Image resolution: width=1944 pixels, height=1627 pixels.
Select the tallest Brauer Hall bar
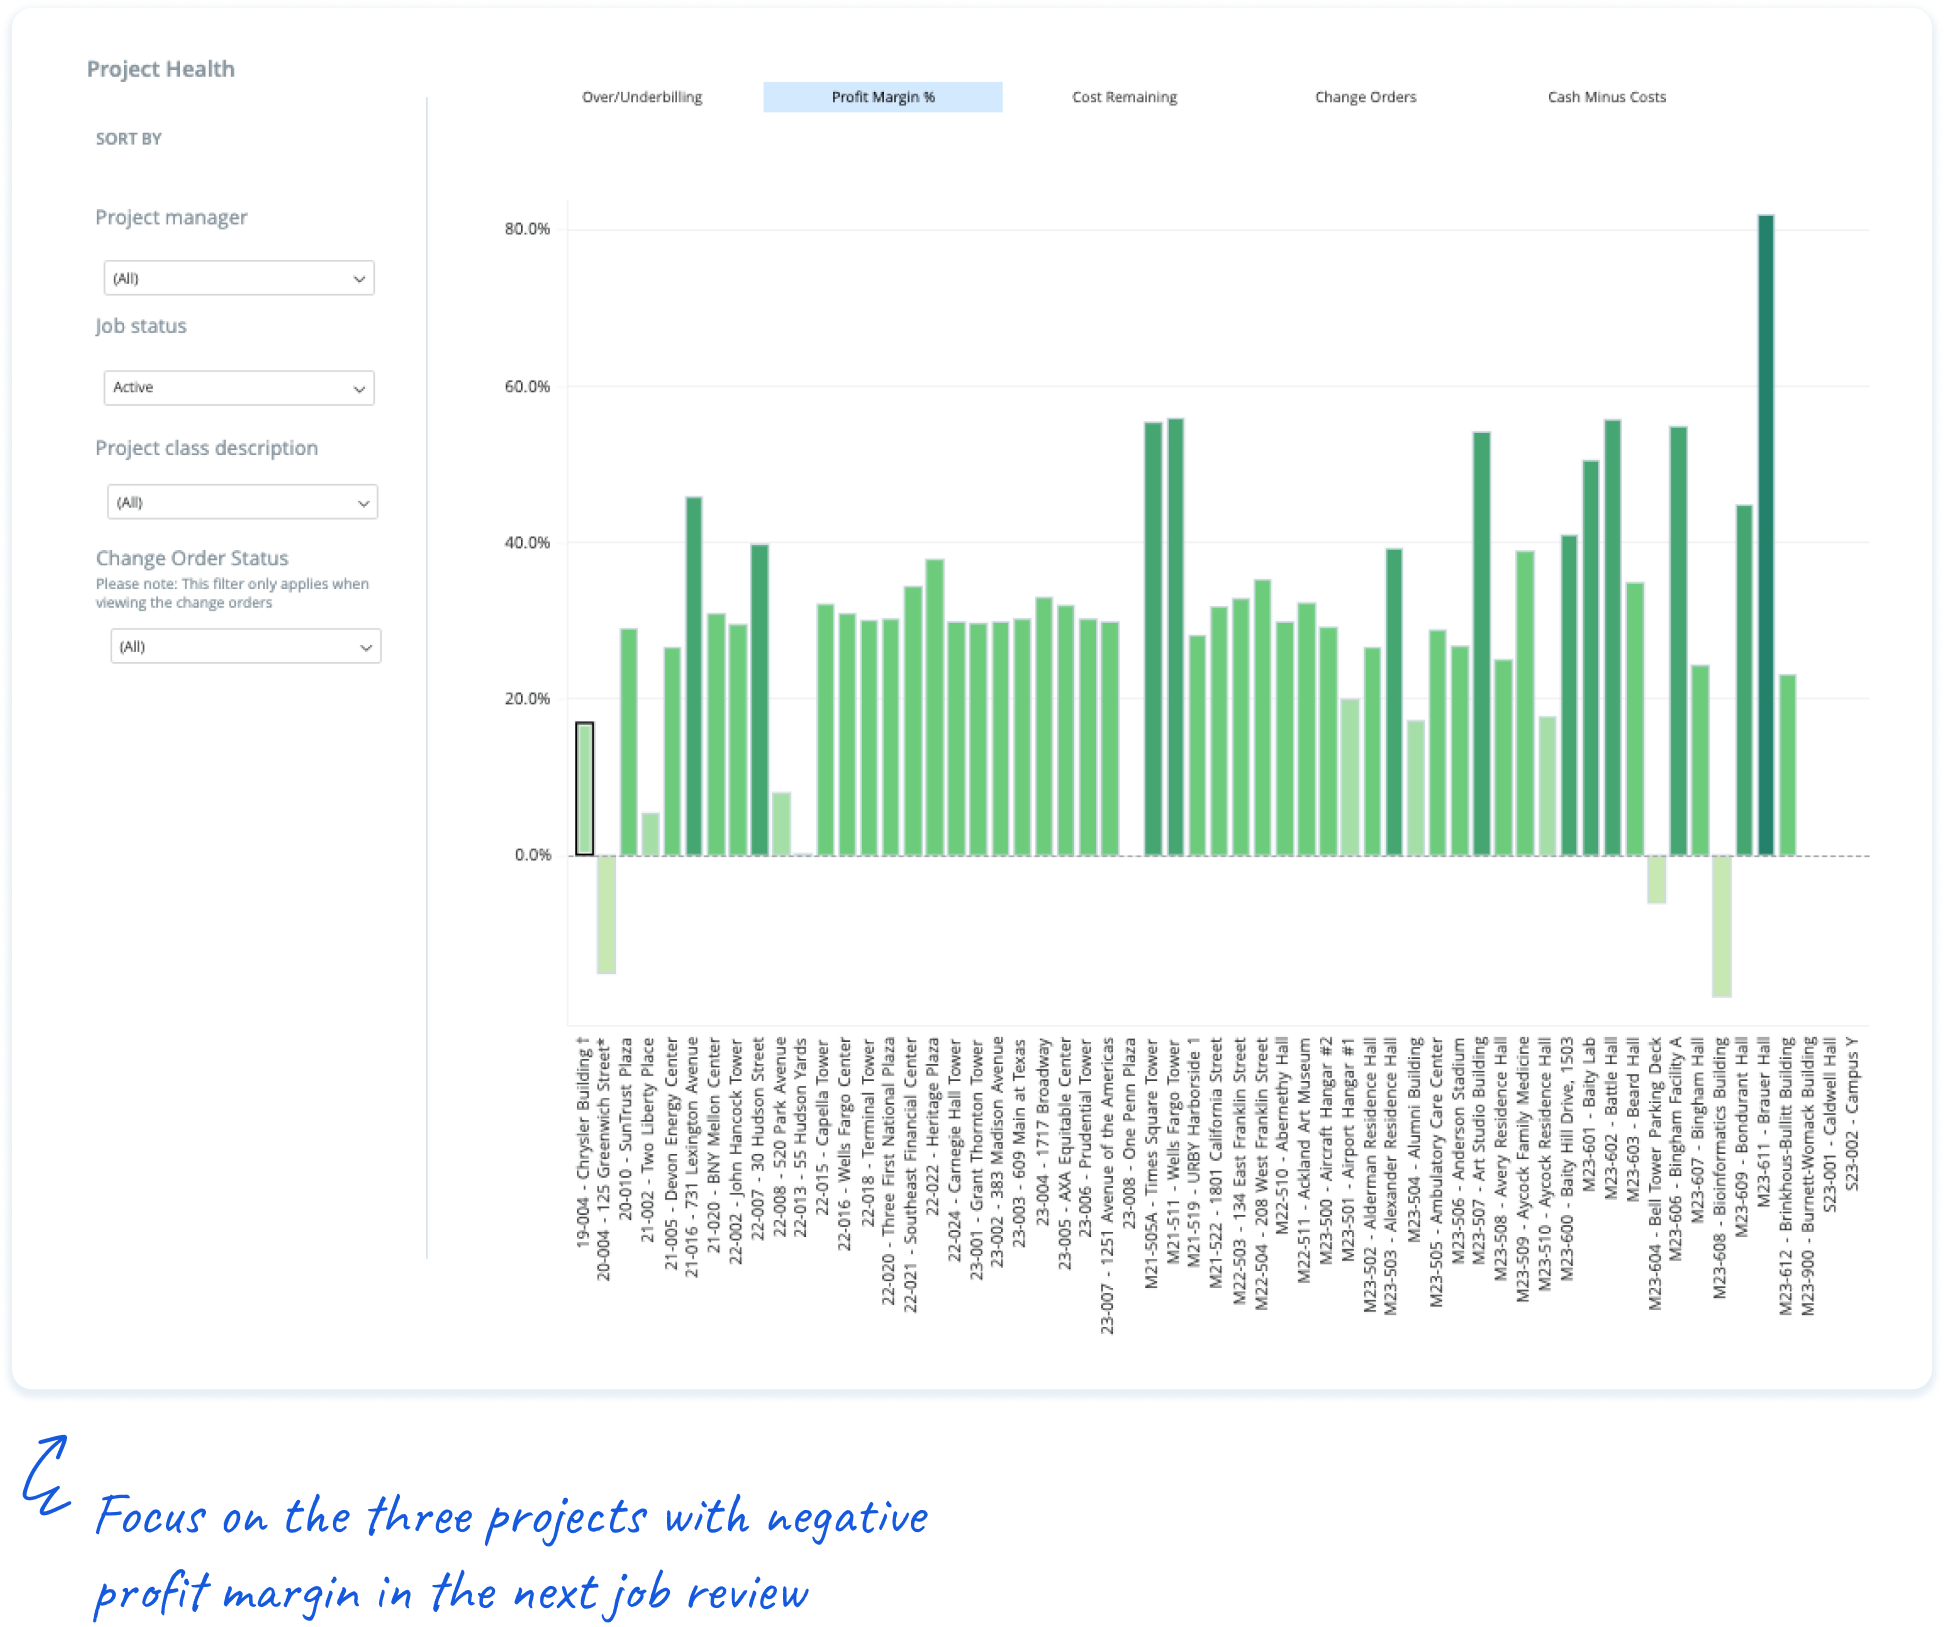[x=1766, y=535]
